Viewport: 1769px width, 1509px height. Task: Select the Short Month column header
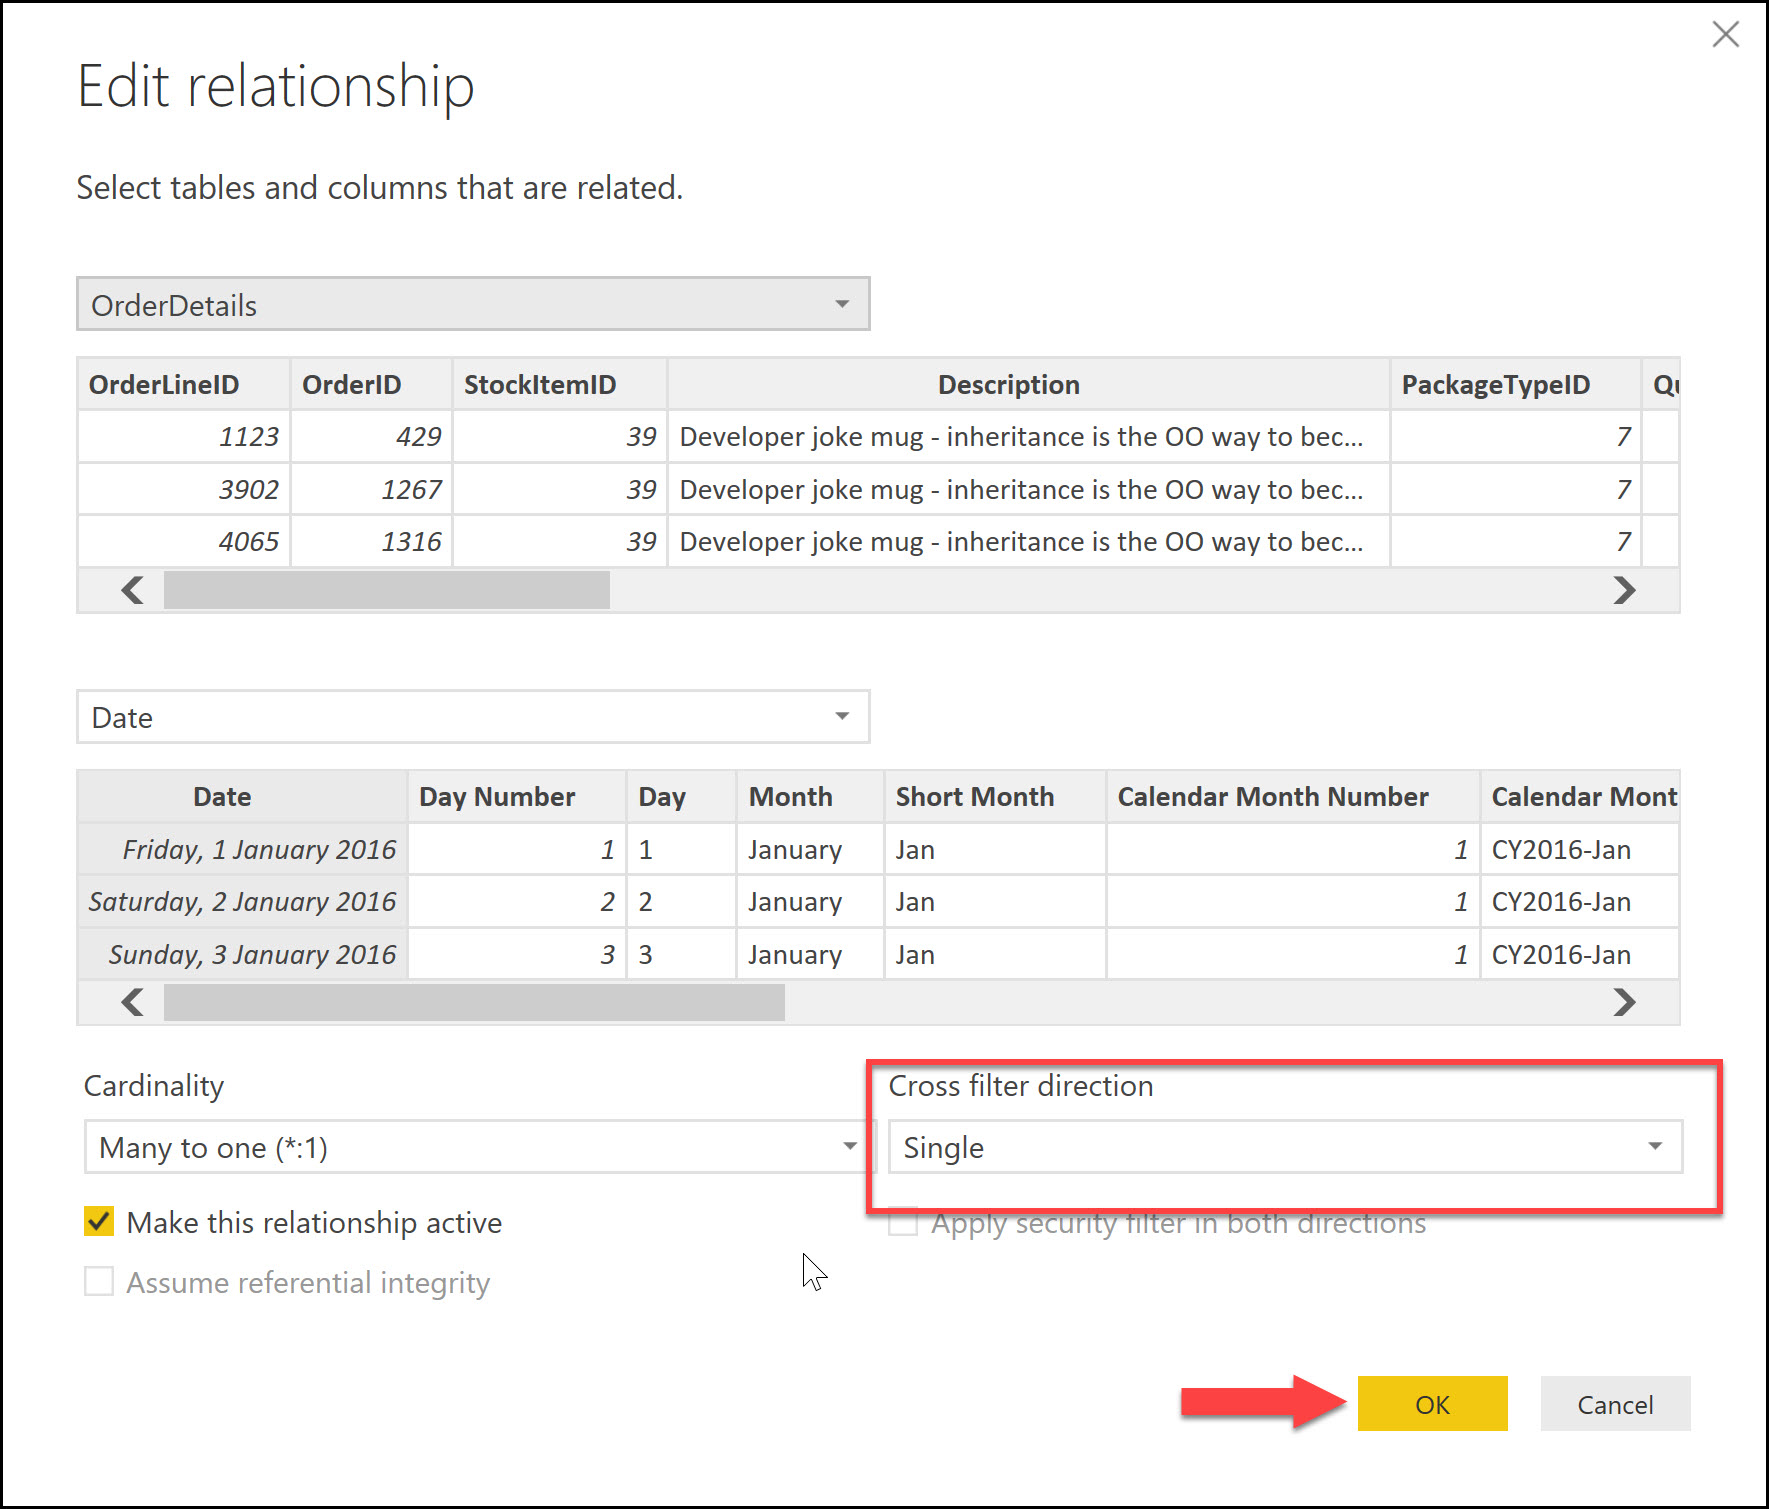[995, 797]
